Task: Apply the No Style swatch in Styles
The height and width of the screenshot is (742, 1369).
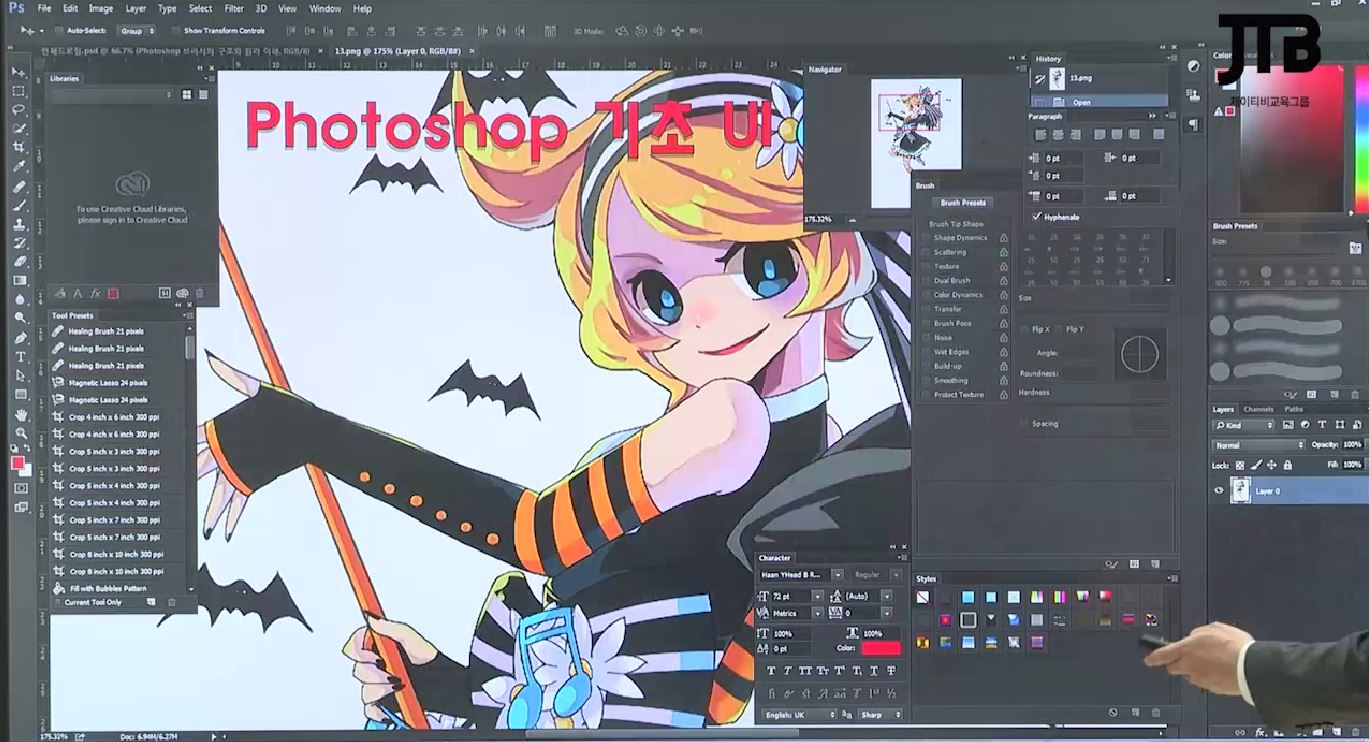Action: pyautogui.click(x=923, y=597)
